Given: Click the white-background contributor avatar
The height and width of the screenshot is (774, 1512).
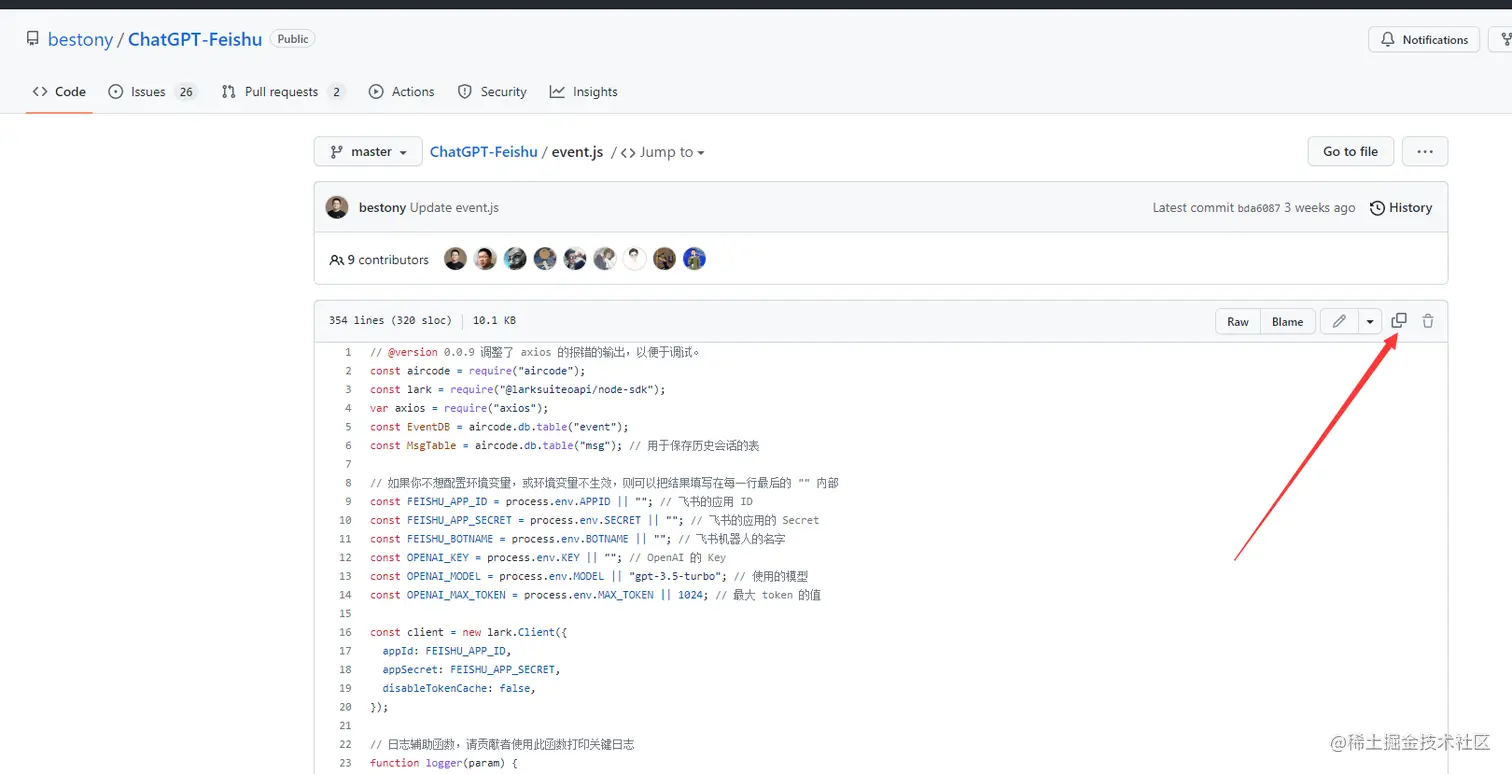Looking at the screenshot, I should (x=634, y=259).
